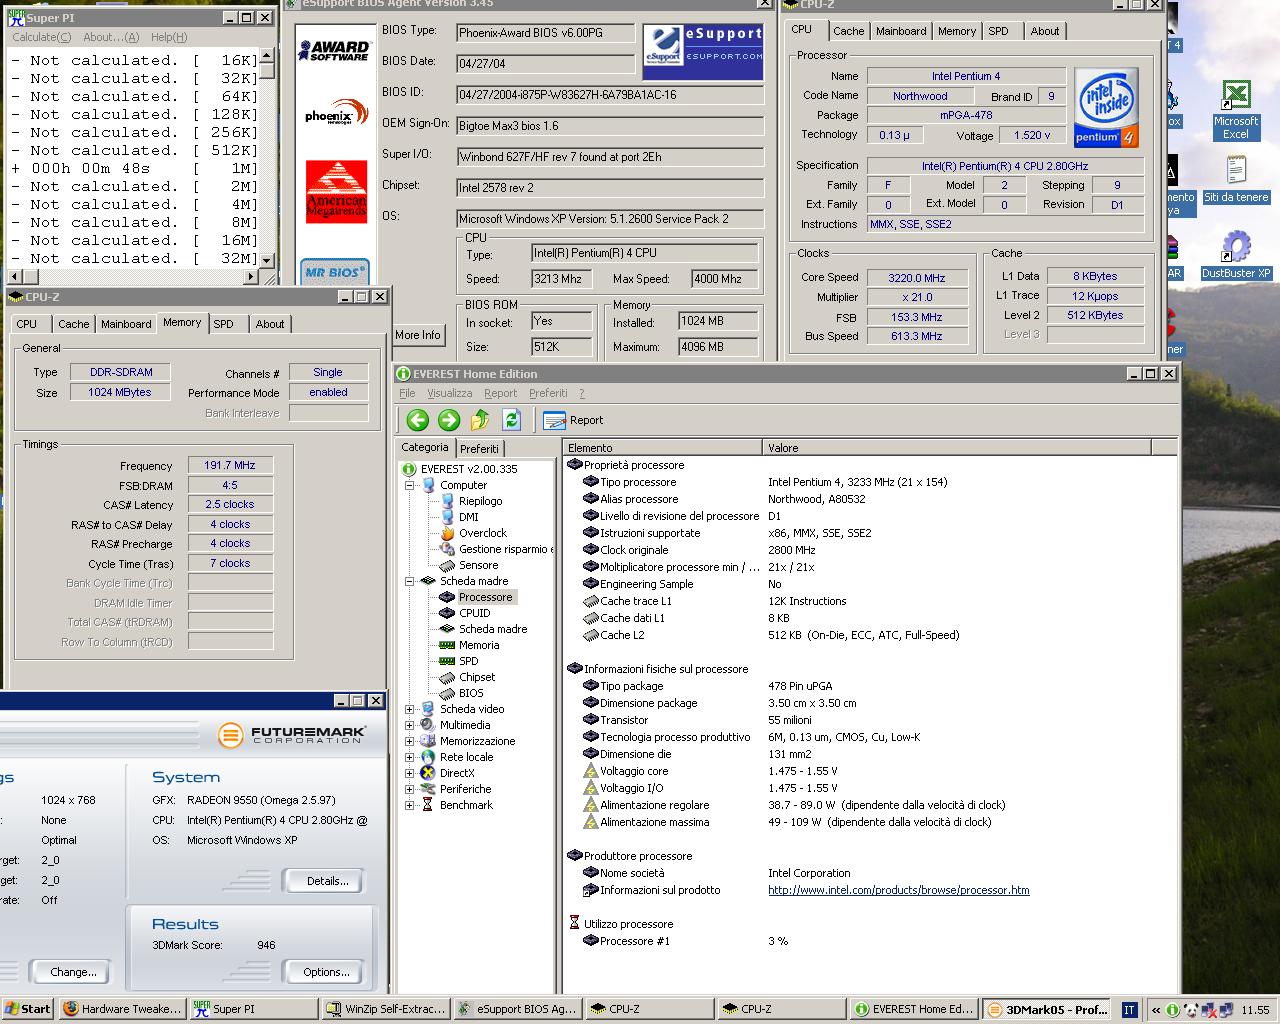Click the Valore column header

click(x=956, y=448)
